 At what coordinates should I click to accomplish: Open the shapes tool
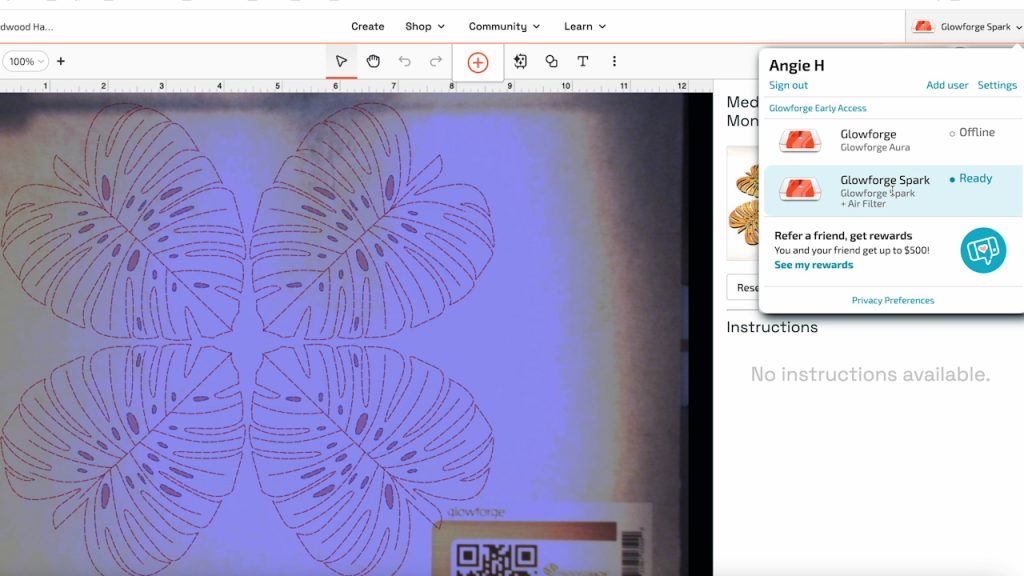pyautogui.click(x=551, y=61)
